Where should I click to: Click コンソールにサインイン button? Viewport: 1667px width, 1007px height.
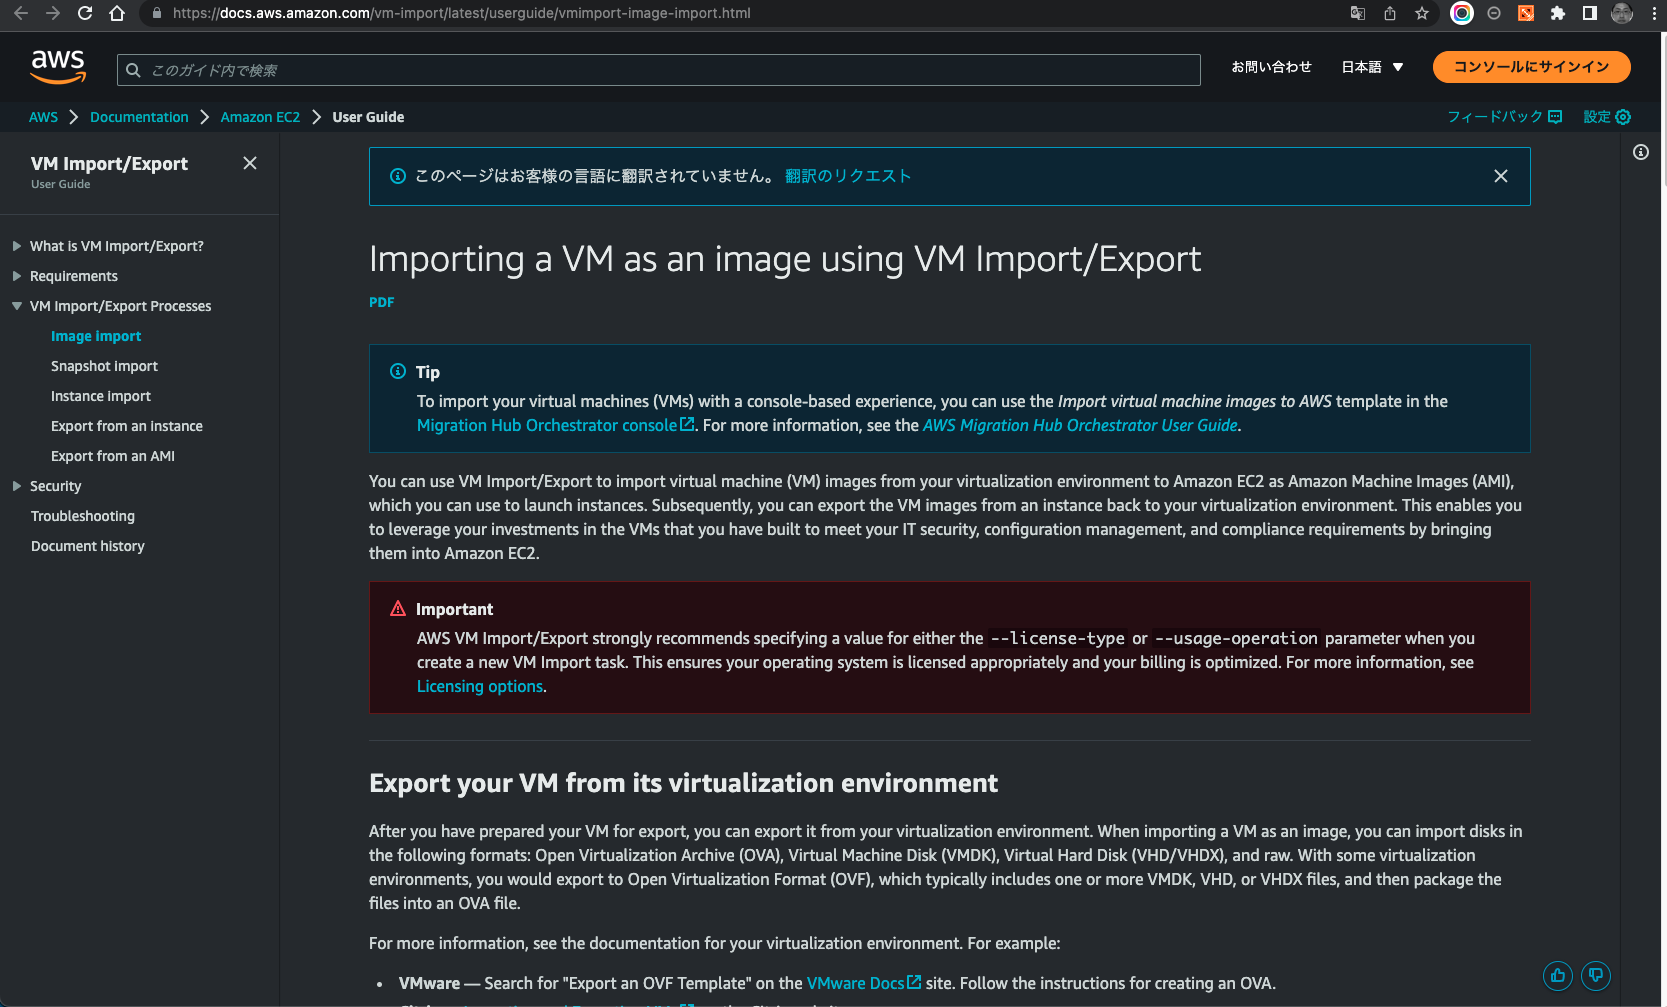pyautogui.click(x=1531, y=67)
